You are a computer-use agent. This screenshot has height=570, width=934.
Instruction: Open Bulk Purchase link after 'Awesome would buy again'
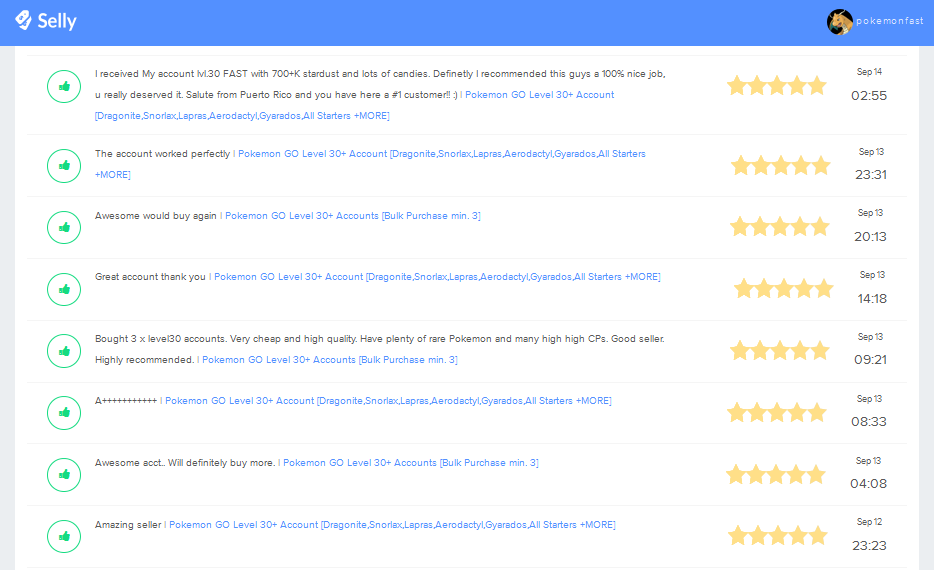(x=353, y=216)
